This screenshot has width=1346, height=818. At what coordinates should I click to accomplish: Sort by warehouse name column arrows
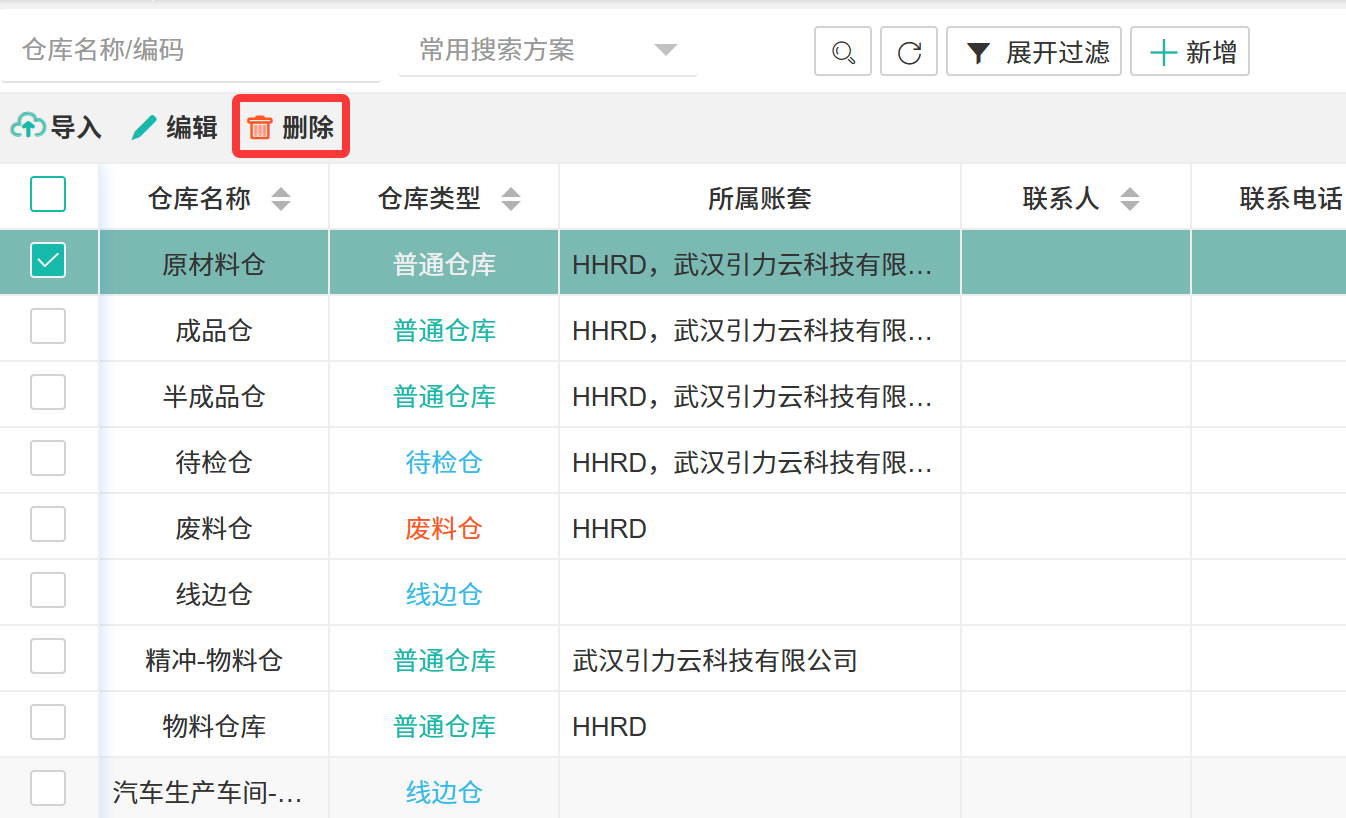click(281, 199)
